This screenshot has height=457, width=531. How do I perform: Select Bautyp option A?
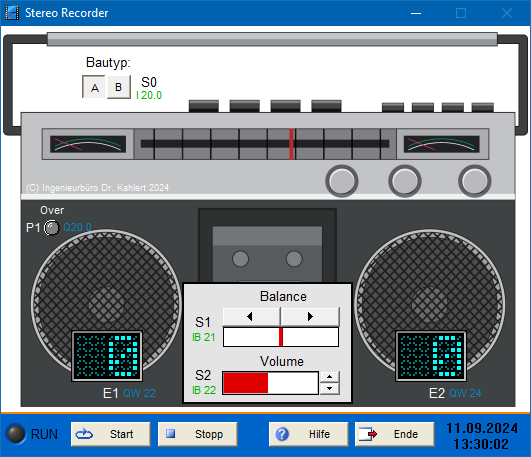tap(94, 87)
